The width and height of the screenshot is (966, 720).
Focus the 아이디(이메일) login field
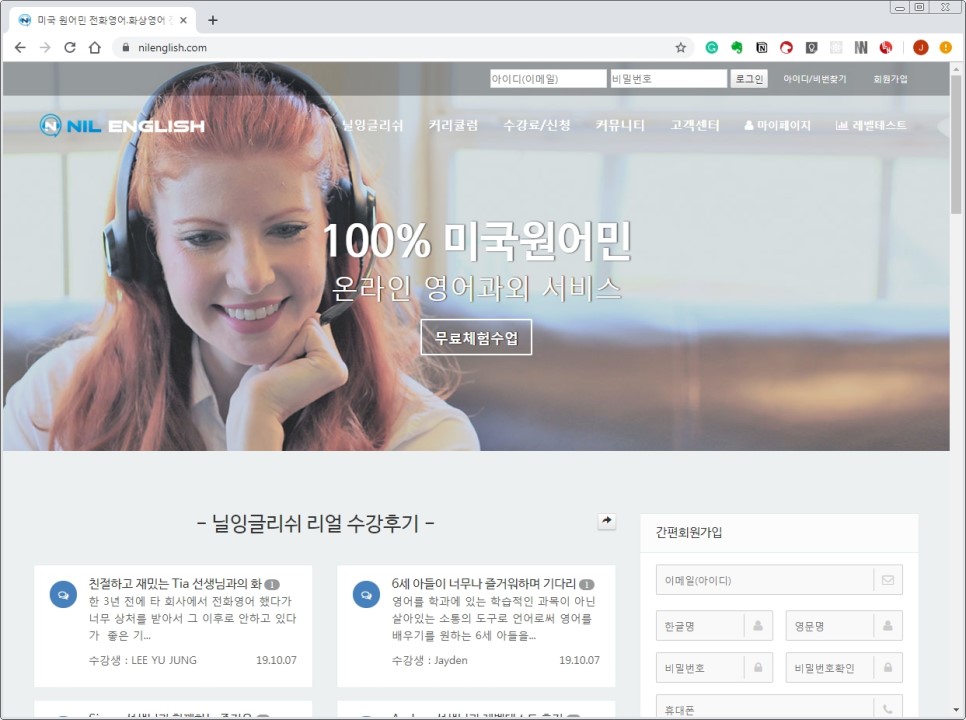[x=547, y=78]
